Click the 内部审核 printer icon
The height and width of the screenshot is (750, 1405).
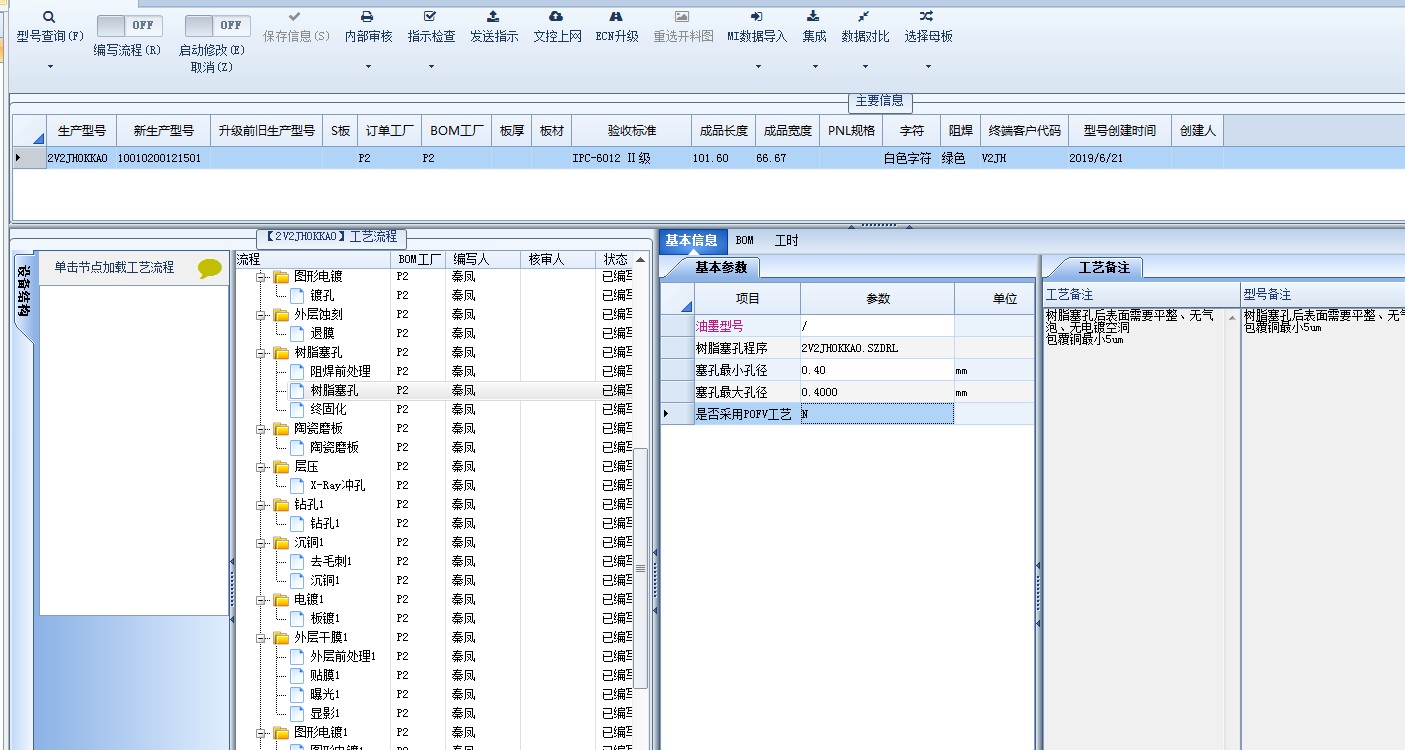pos(367,17)
